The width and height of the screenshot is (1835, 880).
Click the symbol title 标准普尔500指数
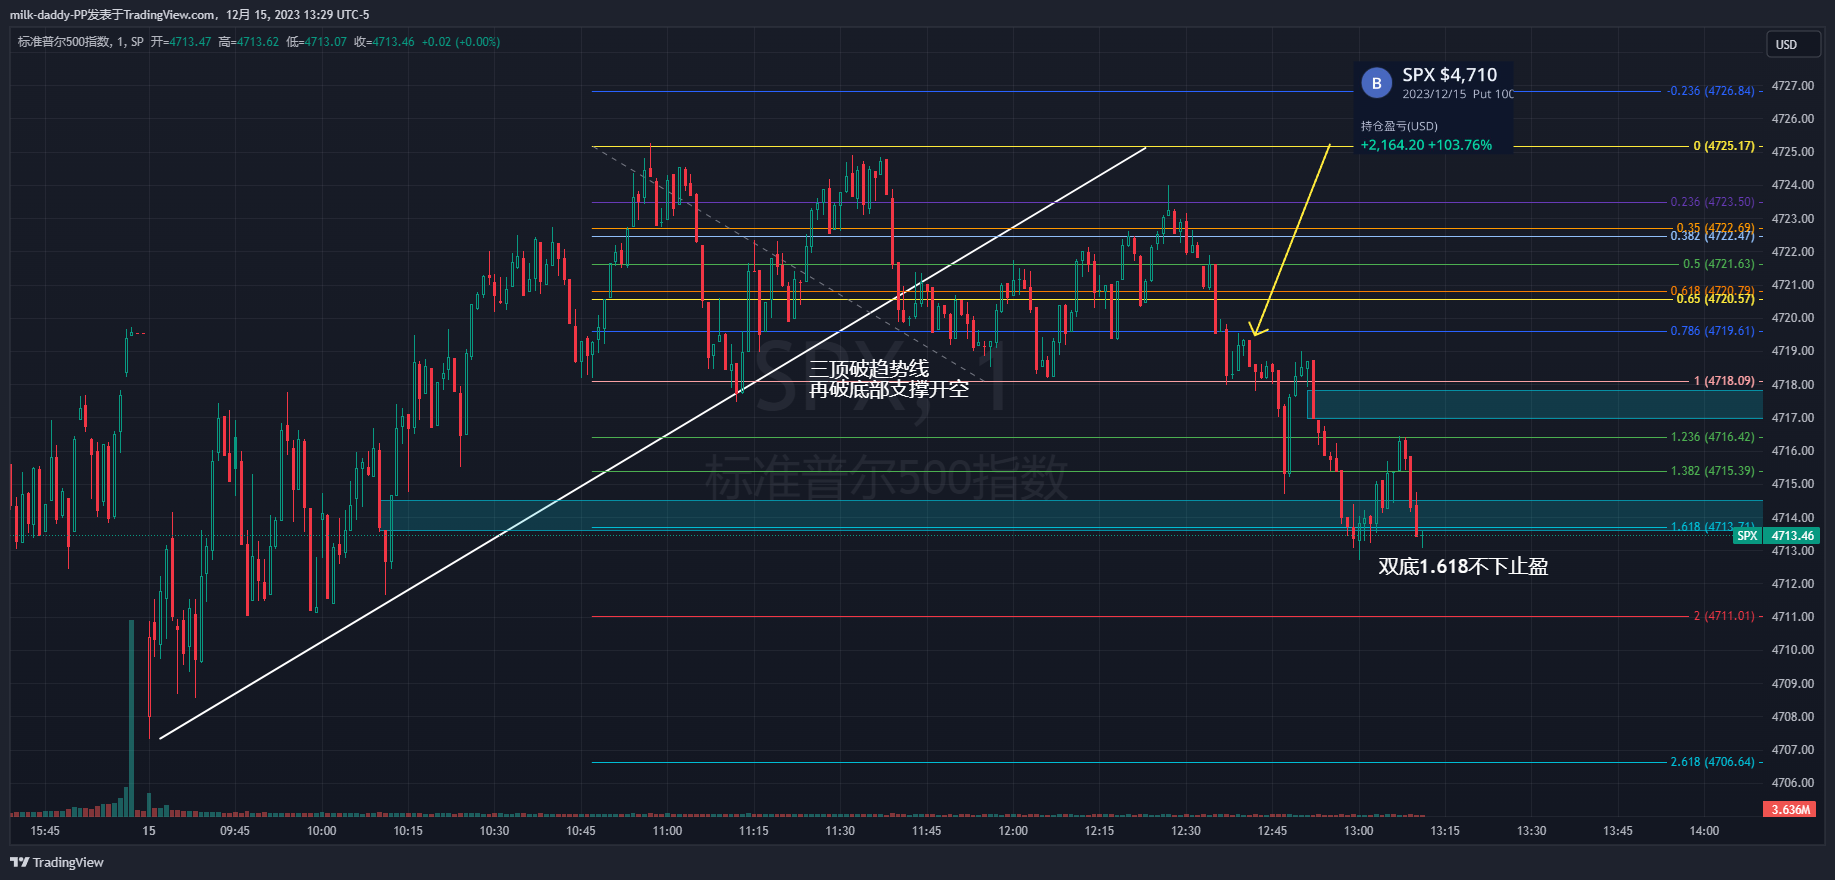[x=64, y=42]
